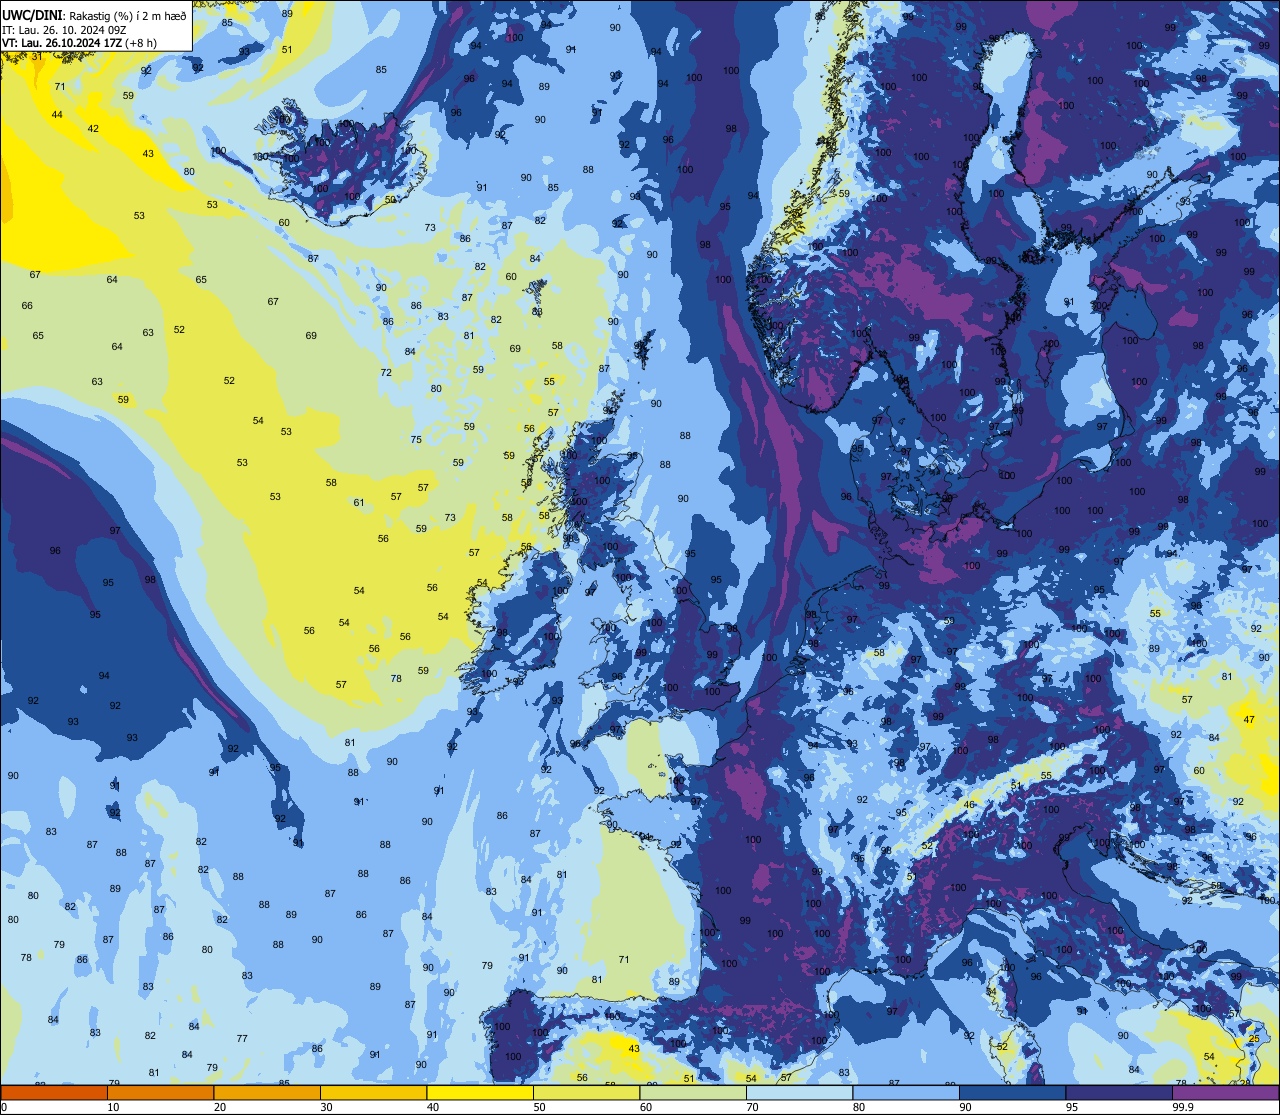Click the 'UWC/DINI' map title text
Screen dimensions: 1280x1115
[x=32, y=15]
